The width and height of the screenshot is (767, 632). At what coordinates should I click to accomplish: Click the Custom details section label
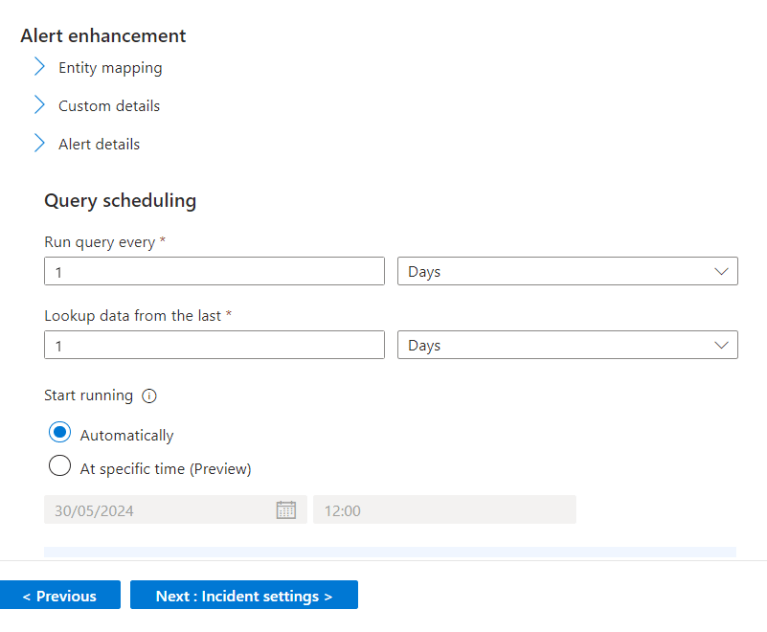point(109,106)
